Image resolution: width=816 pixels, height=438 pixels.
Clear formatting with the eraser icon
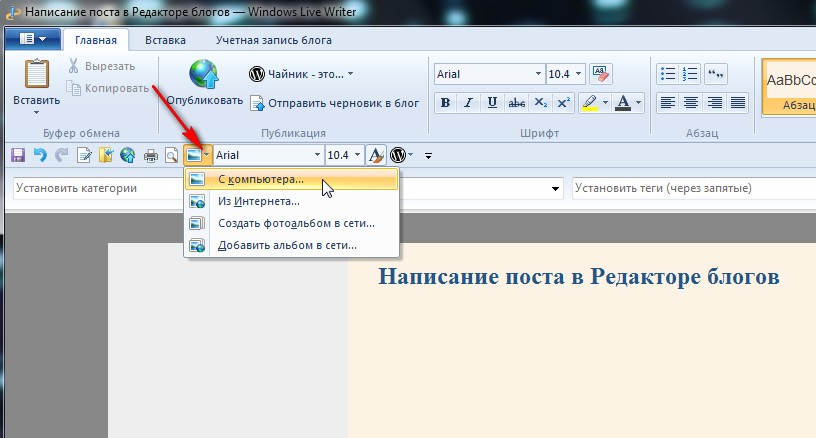click(x=601, y=74)
